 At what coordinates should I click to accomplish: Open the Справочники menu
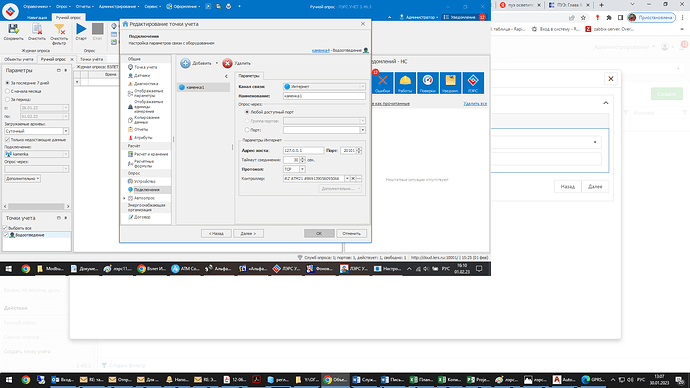click(x=37, y=7)
